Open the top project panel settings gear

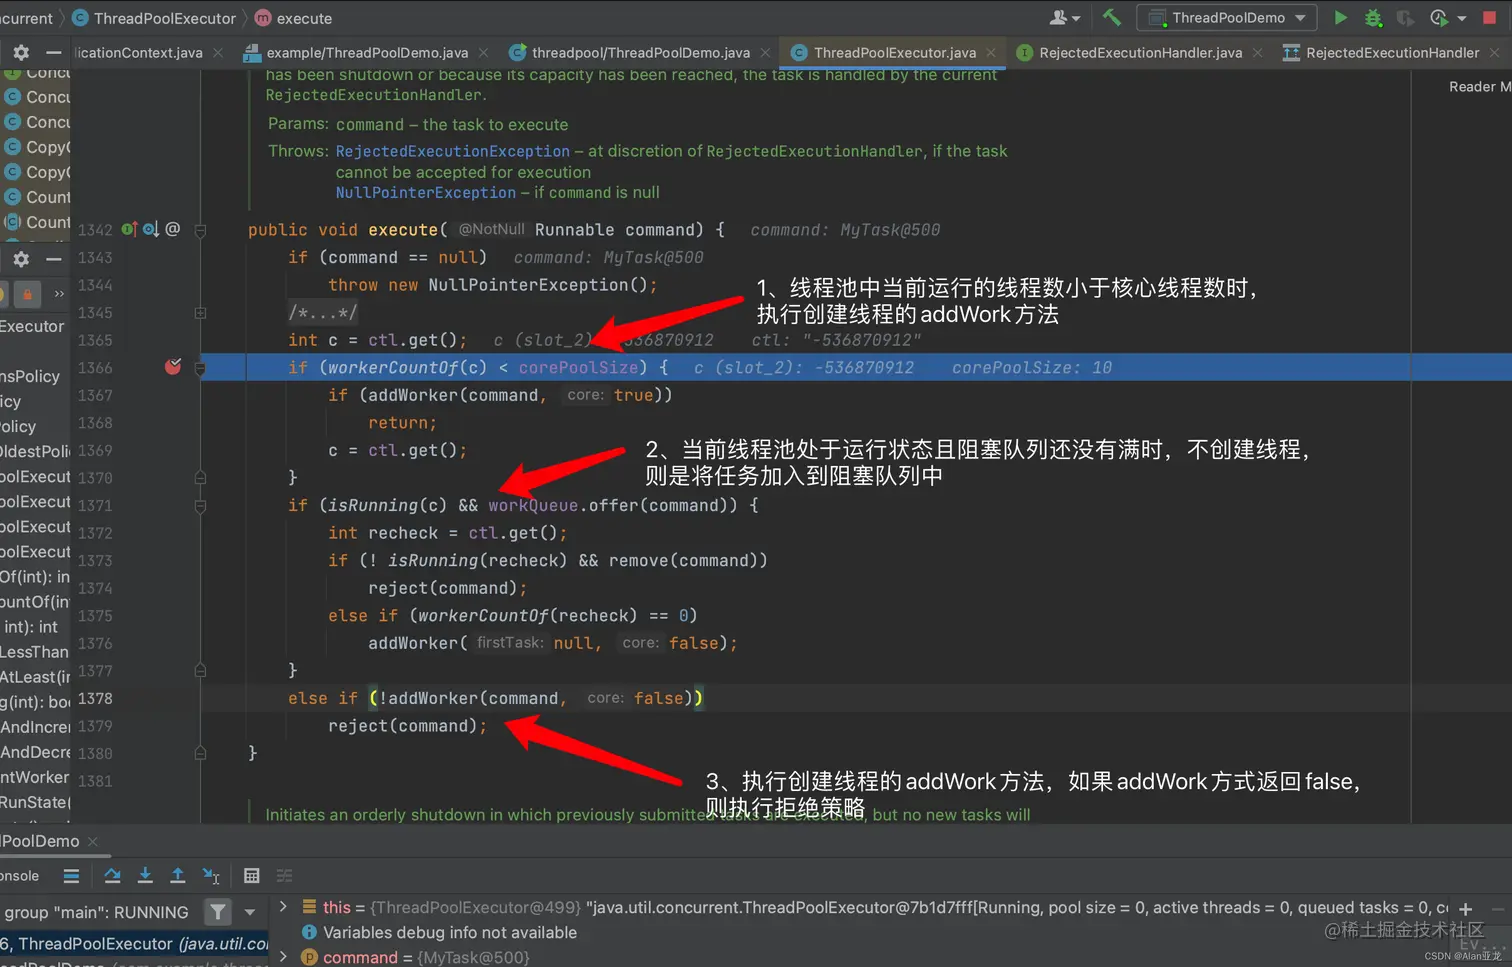[x=21, y=52]
